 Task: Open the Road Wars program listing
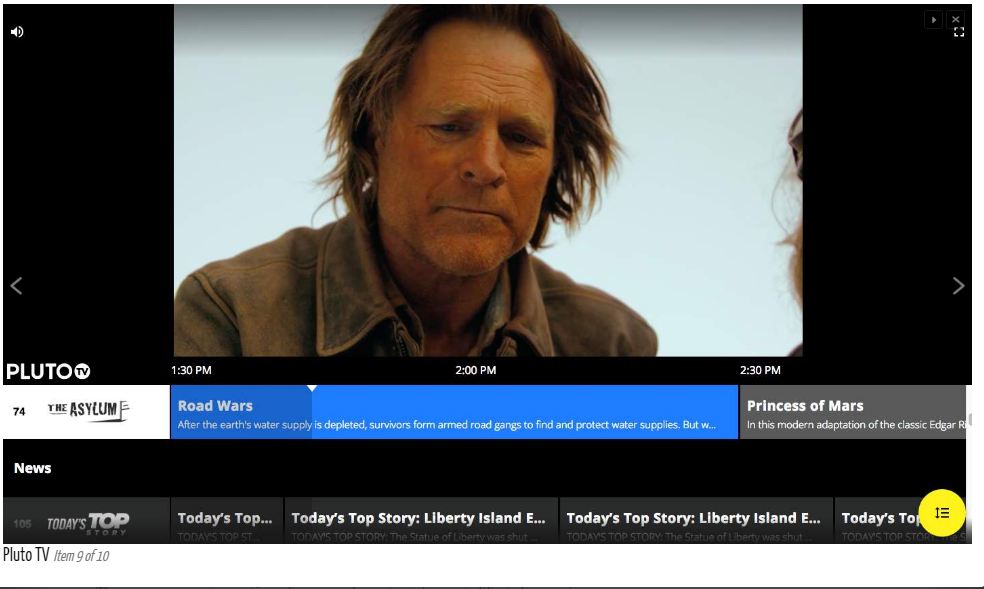point(454,412)
